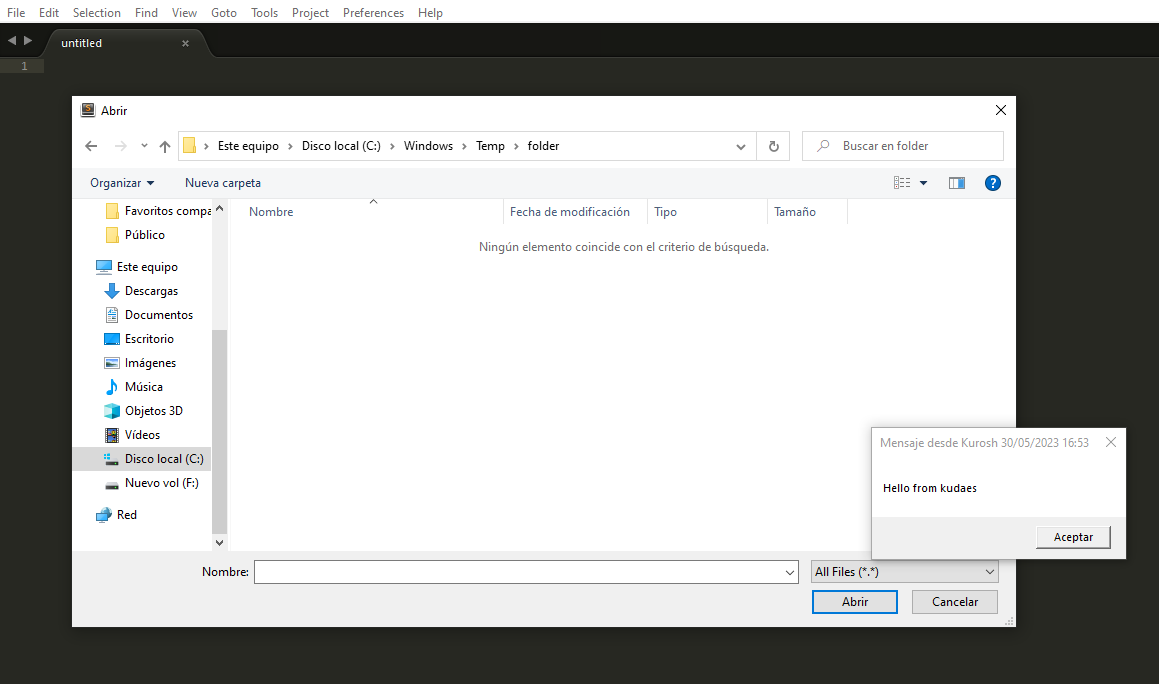Open the All Files (*.*) type dropdown
The width and height of the screenshot is (1159, 684).
tap(905, 572)
